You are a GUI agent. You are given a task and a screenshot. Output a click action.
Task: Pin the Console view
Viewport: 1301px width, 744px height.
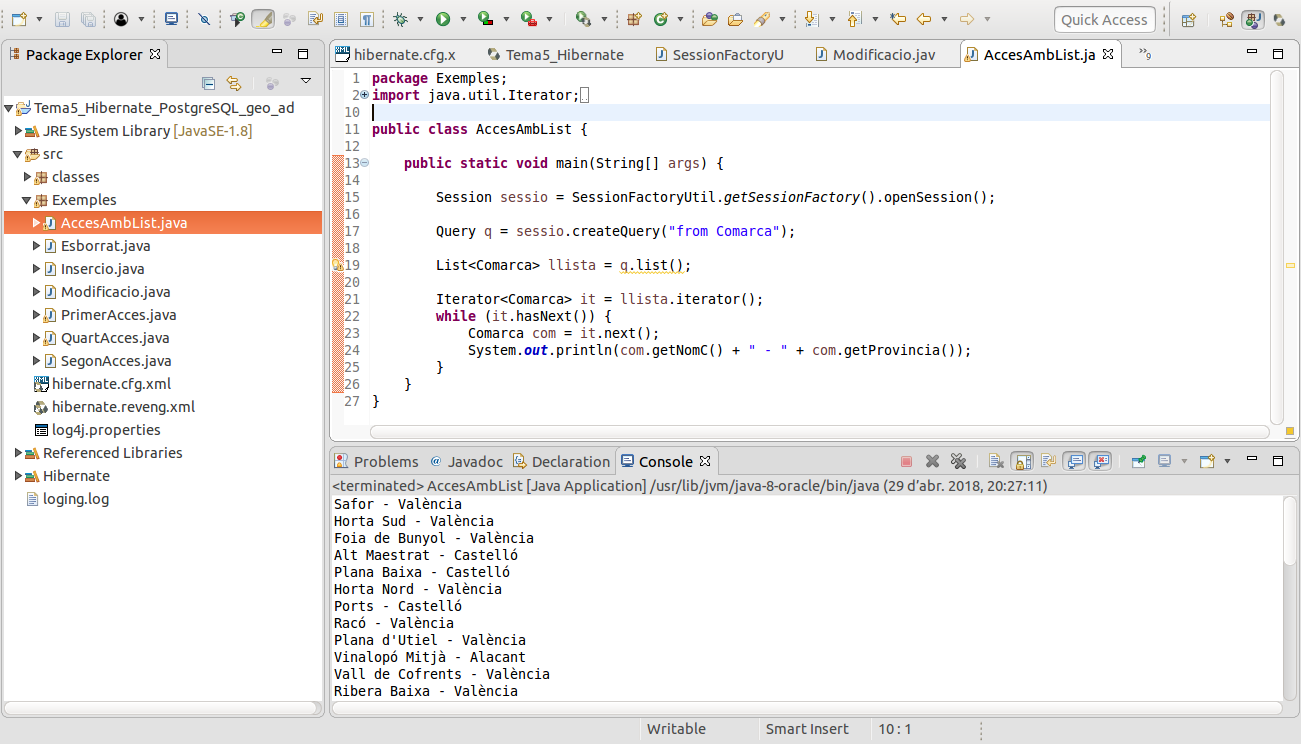tap(1138, 461)
